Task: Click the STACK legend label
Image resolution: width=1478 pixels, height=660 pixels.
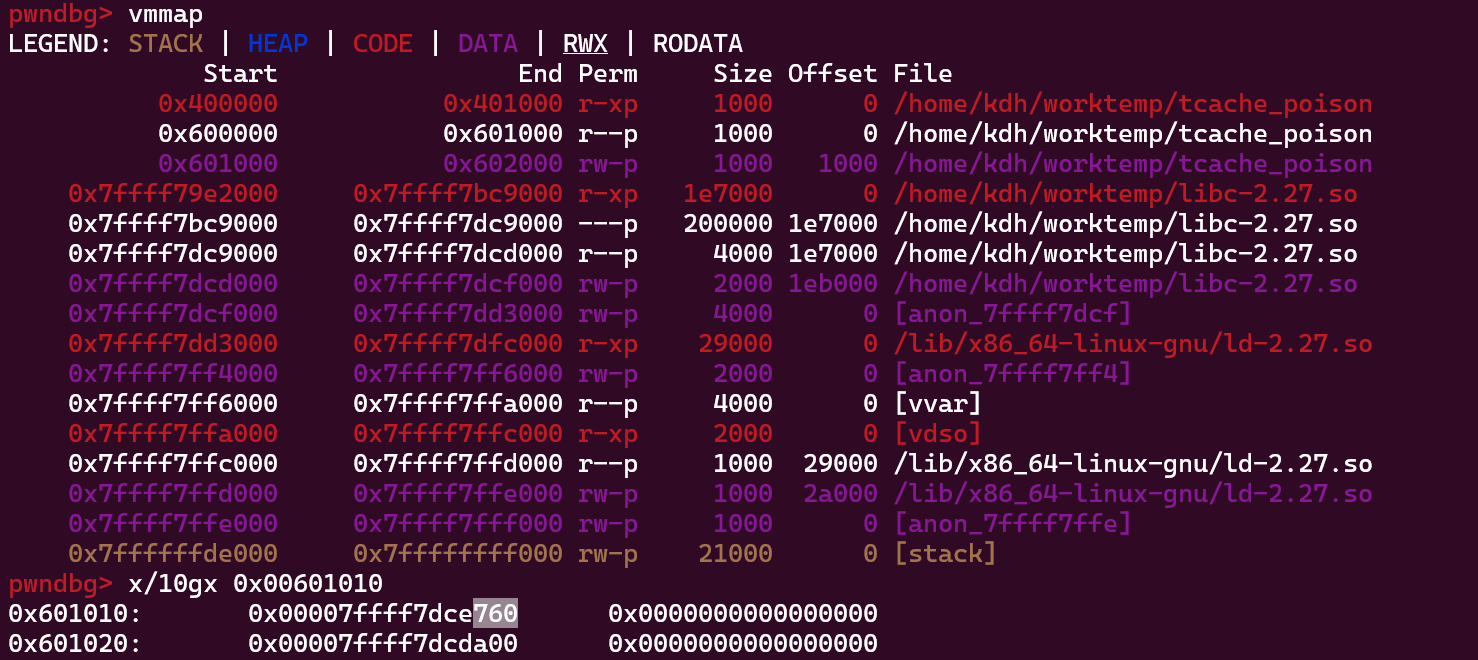Action: [x=165, y=44]
